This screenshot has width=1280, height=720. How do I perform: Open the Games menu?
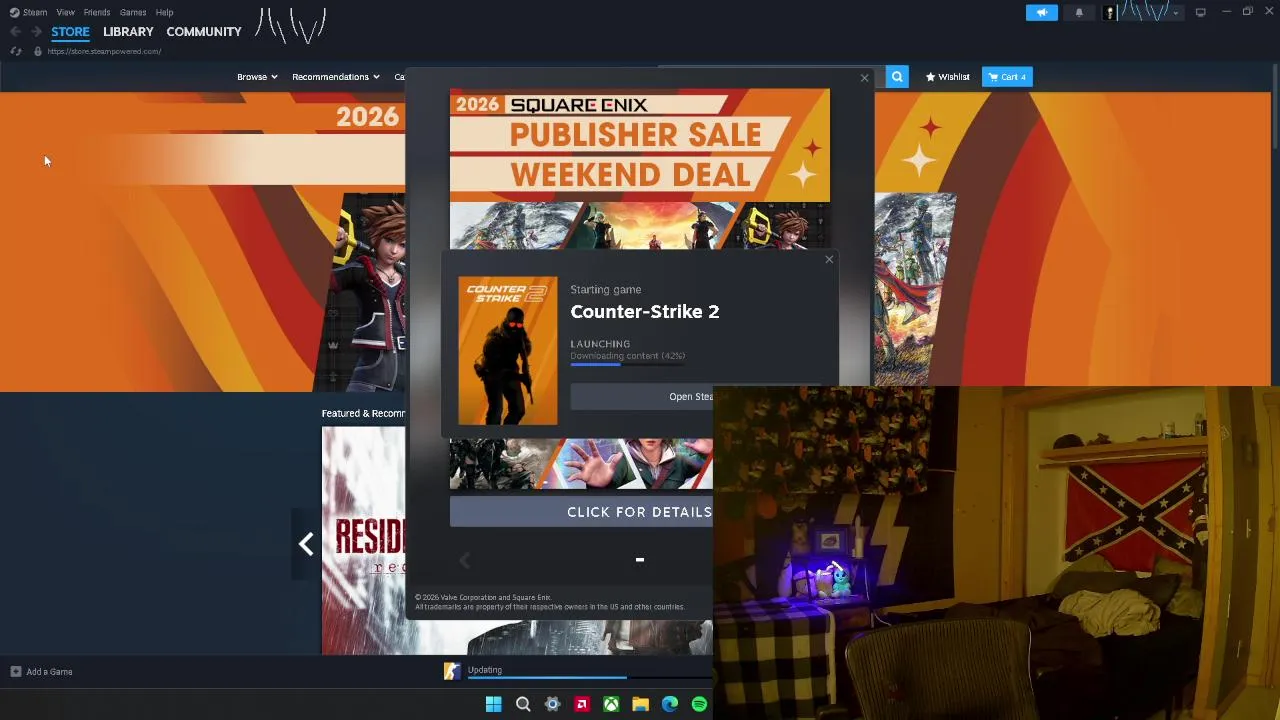click(133, 12)
